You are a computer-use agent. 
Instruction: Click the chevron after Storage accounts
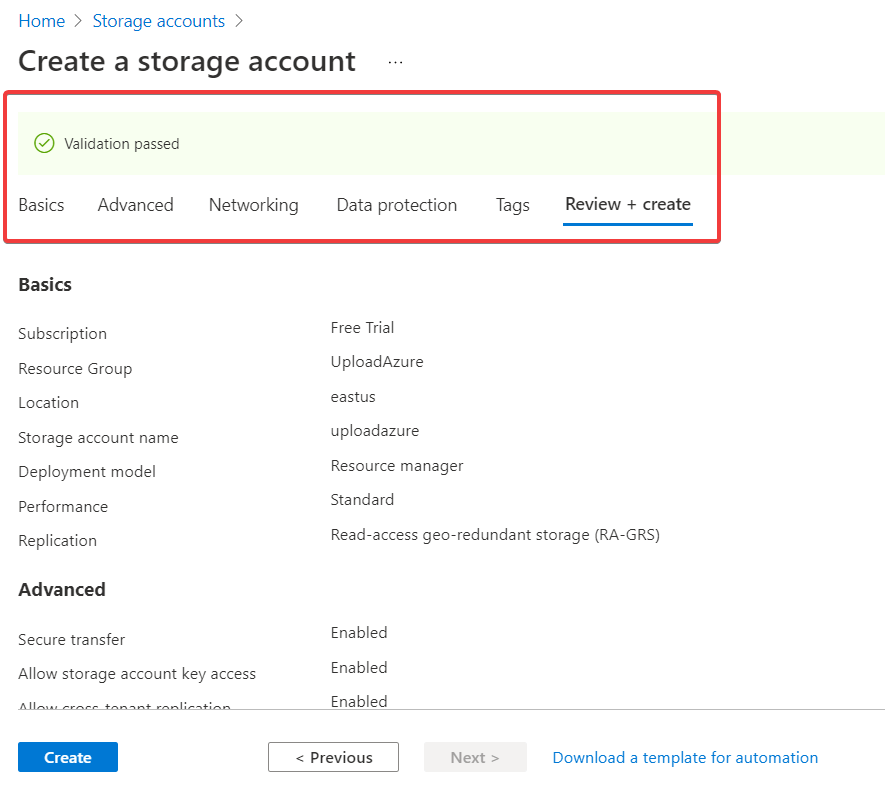pyautogui.click(x=238, y=21)
